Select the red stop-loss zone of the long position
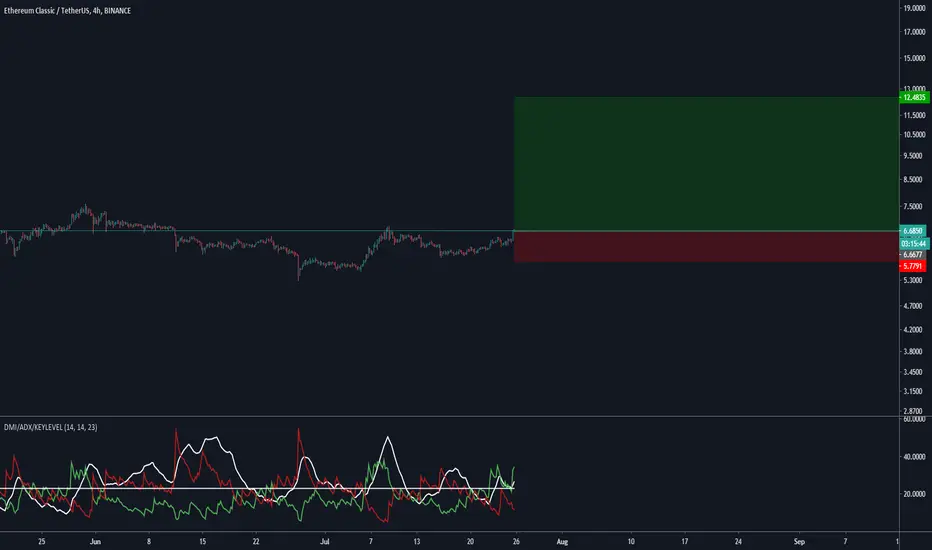The width and height of the screenshot is (932, 550). click(x=706, y=246)
